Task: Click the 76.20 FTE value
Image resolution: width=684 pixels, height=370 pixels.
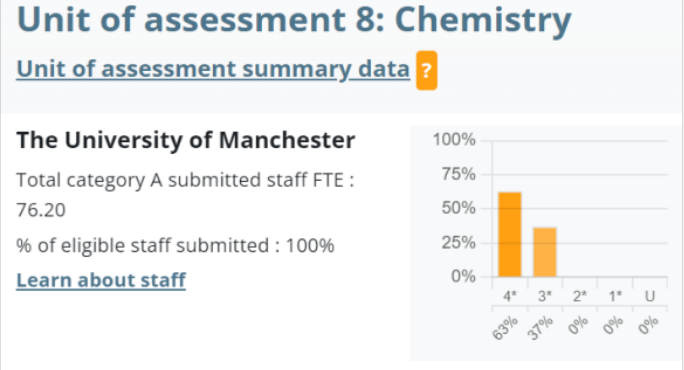Action: tap(41, 210)
